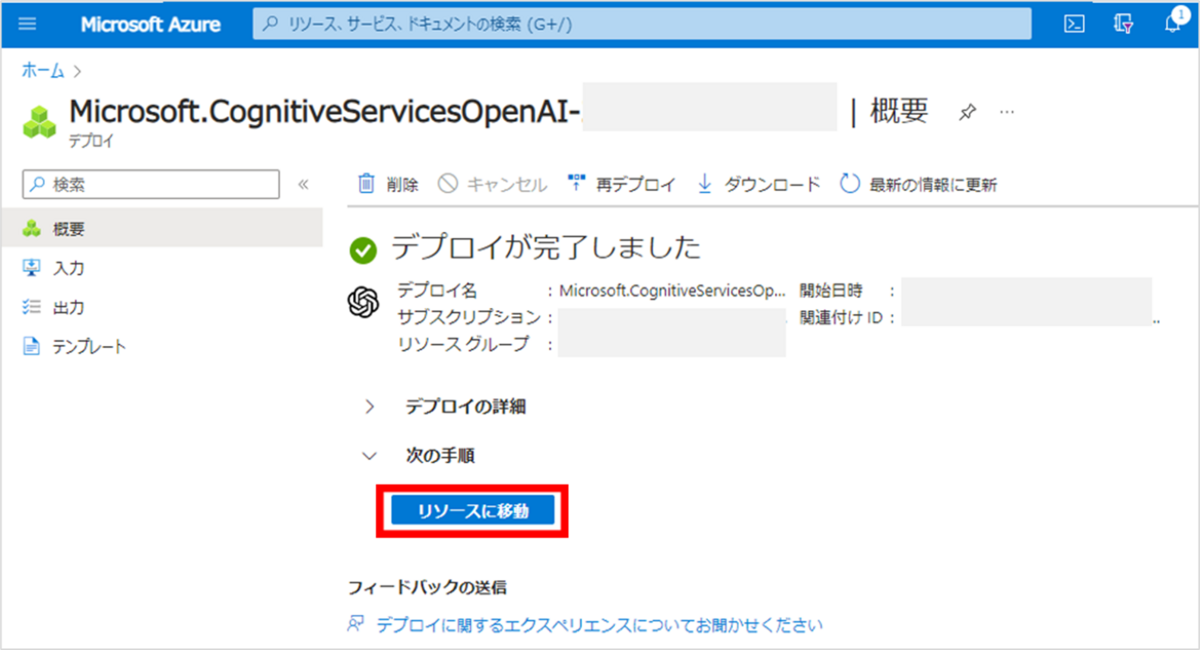Click the リソース グループ label
This screenshot has width=1200, height=650.
463,344
